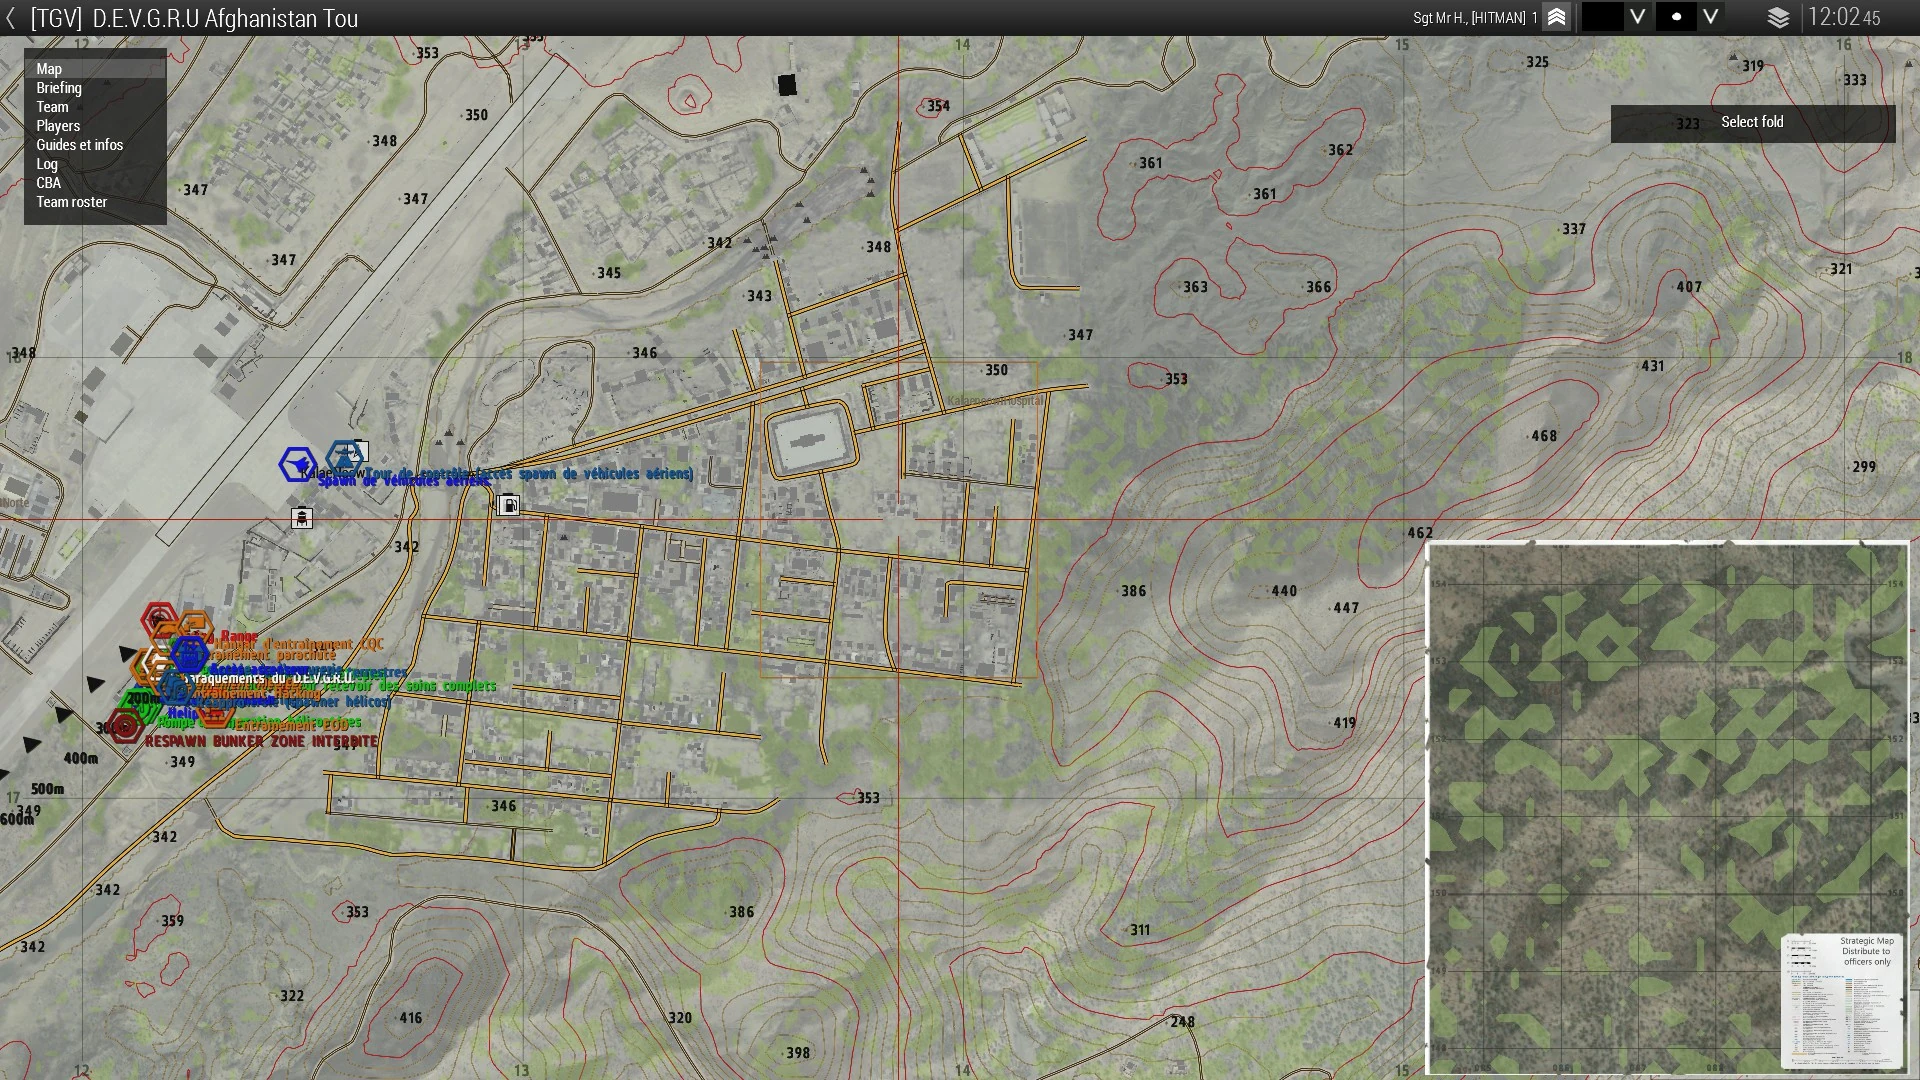Viewport: 1920px width, 1080px height.
Task: Click the back arrow beside mission title
Action: [11, 18]
